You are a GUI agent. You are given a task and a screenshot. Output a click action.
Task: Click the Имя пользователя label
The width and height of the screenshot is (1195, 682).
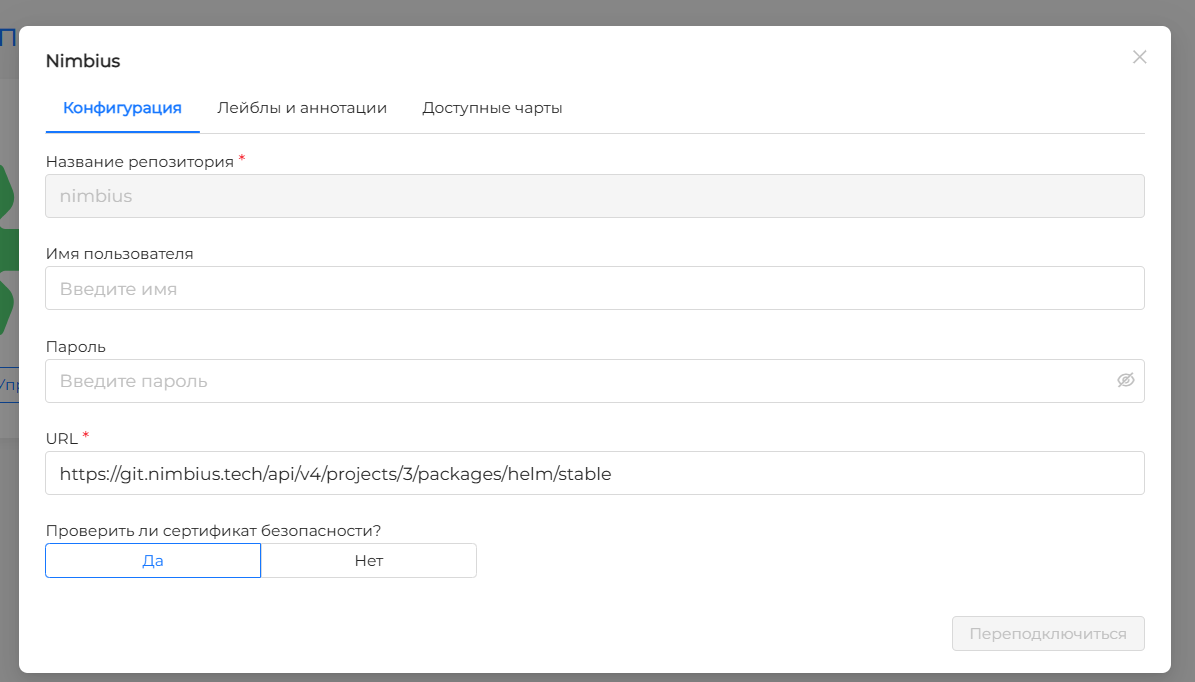[120, 254]
